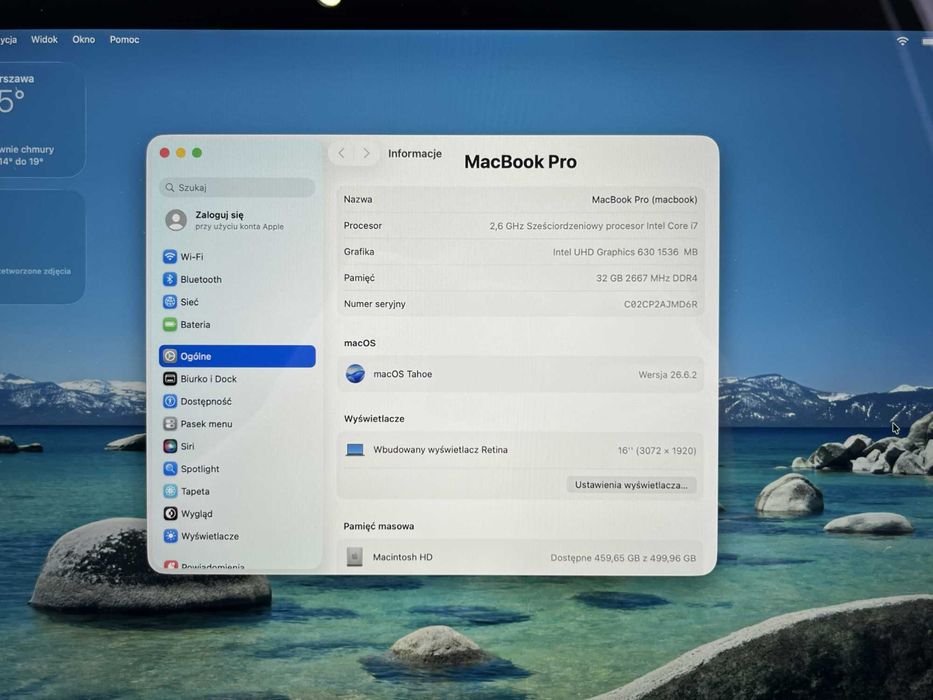Open Bluetooth settings in the sidebar
The image size is (933, 700).
pos(201,279)
